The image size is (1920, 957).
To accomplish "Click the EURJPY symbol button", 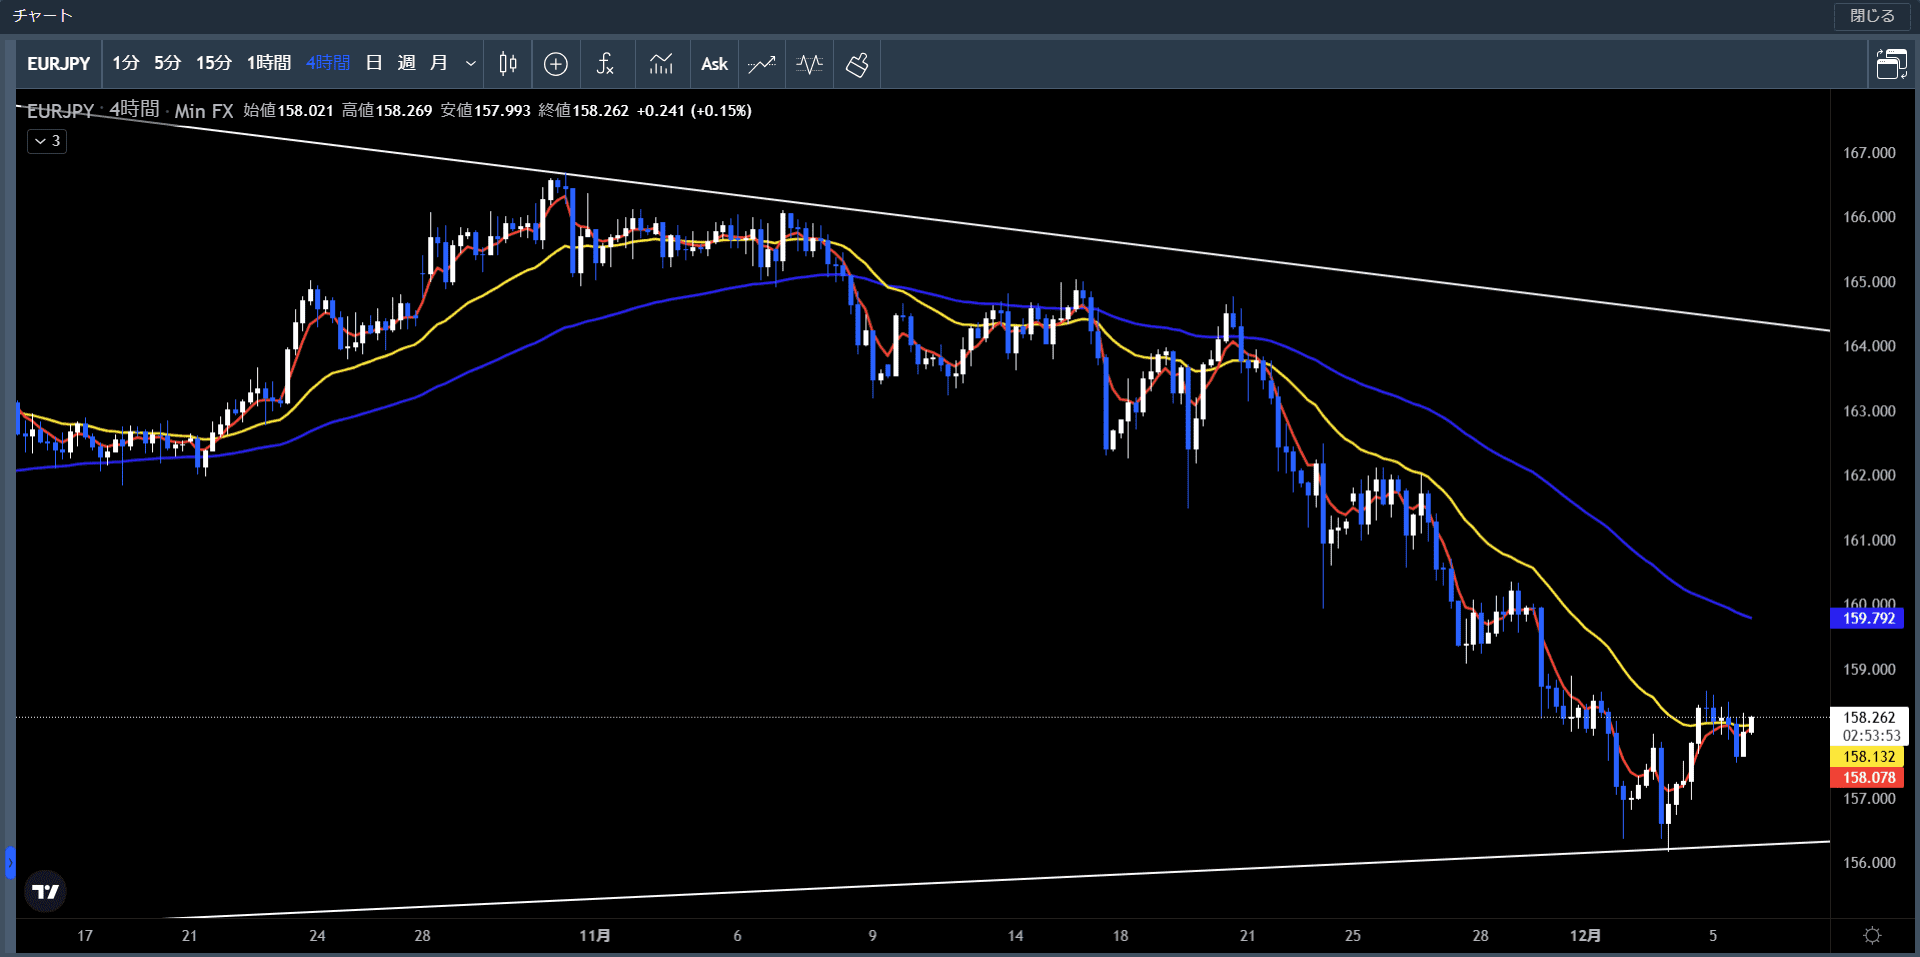I will pyautogui.click(x=58, y=64).
